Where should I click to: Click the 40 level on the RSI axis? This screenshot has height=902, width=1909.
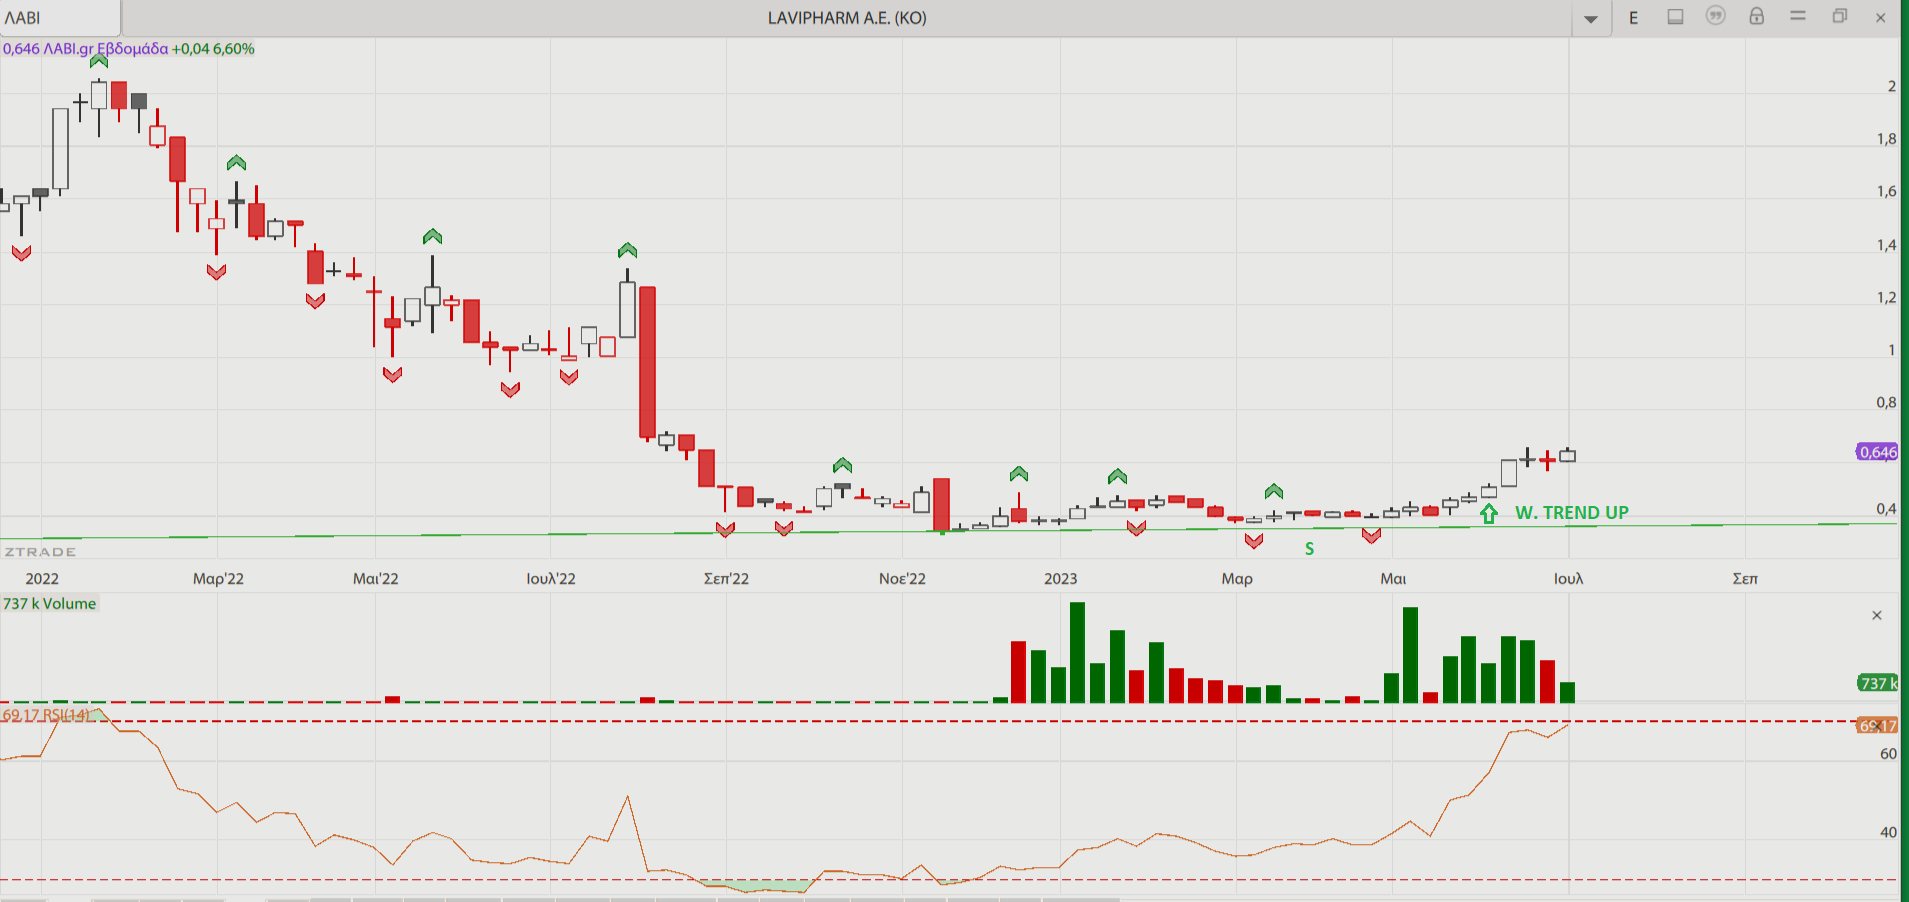(1888, 832)
